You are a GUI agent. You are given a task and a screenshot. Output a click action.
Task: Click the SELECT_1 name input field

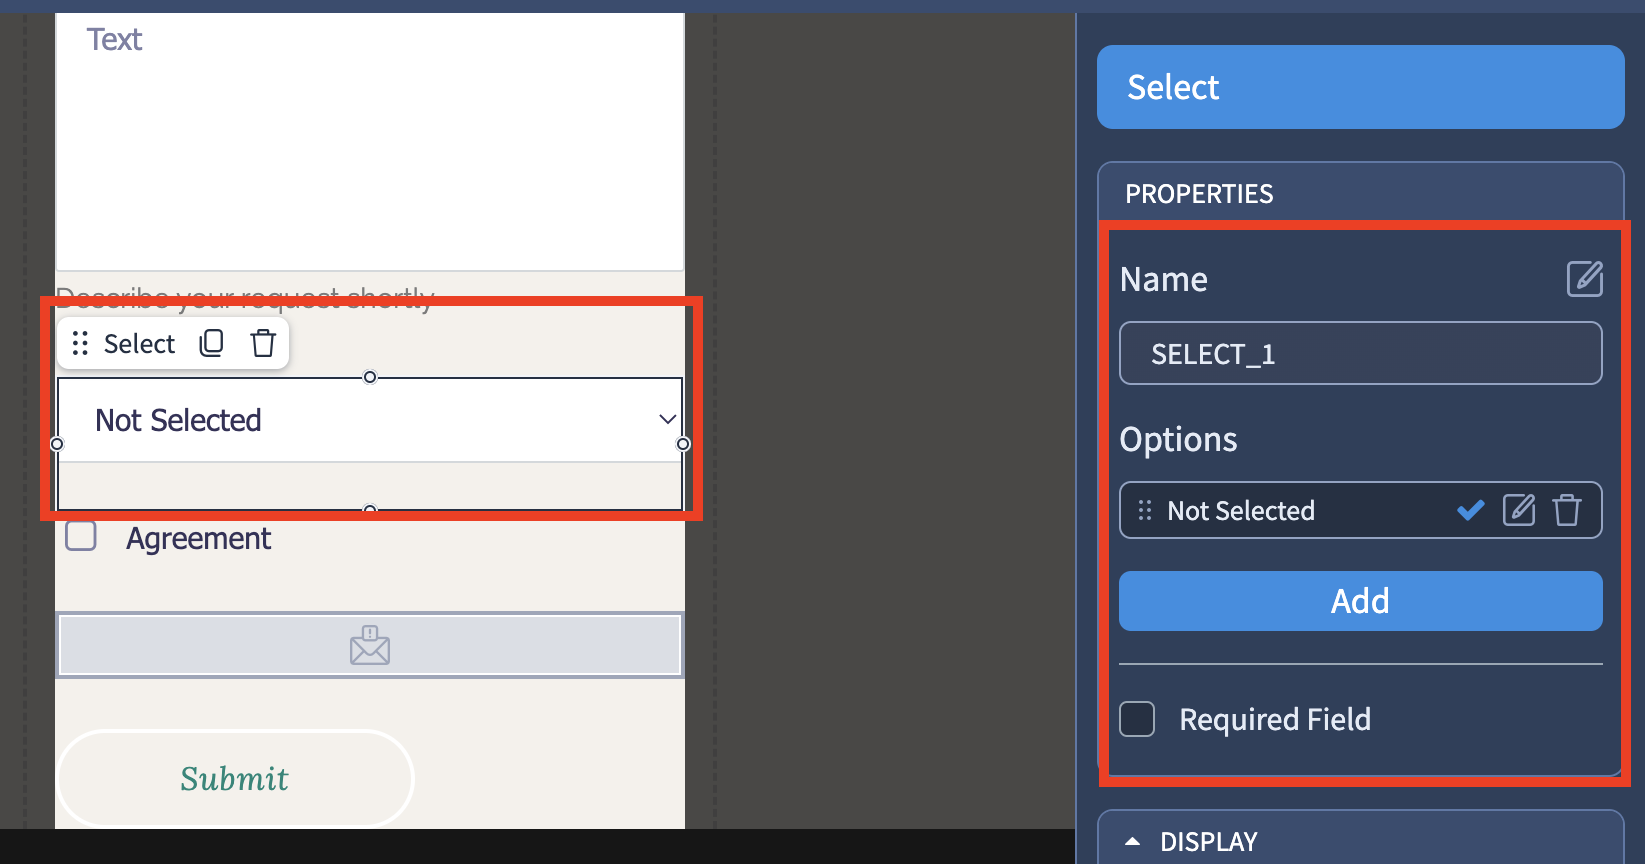pyautogui.click(x=1360, y=353)
